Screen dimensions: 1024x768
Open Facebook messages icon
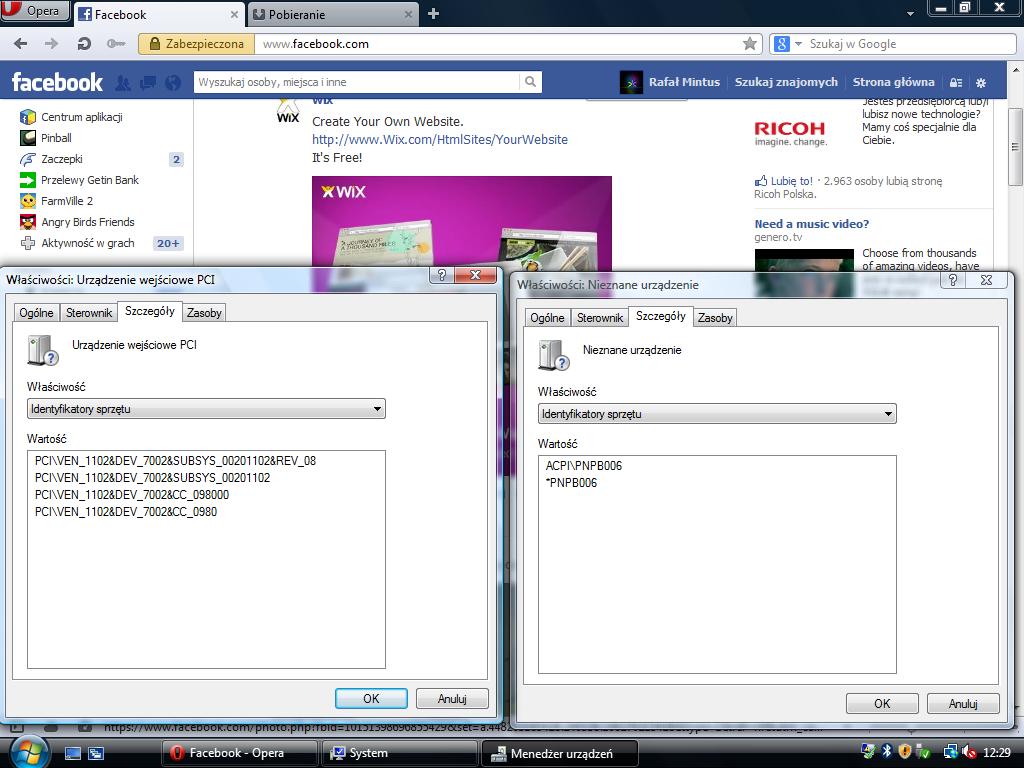tap(148, 83)
